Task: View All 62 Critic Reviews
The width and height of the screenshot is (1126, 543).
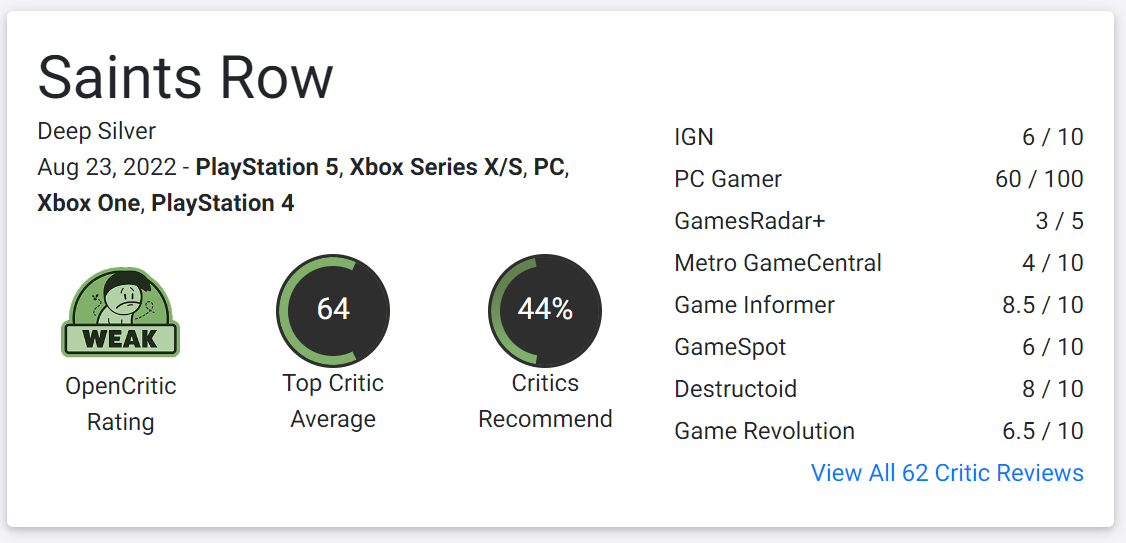Action: [947, 473]
